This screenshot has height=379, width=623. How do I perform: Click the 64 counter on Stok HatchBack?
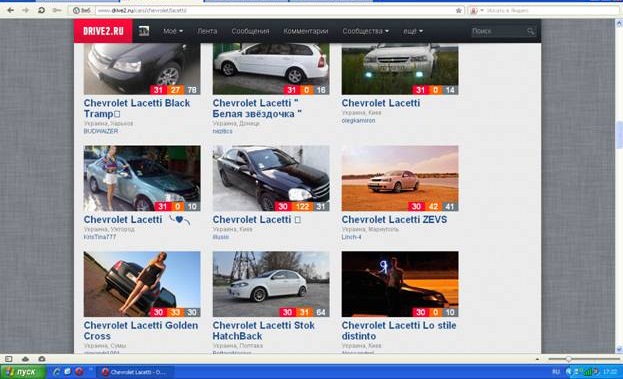click(321, 312)
